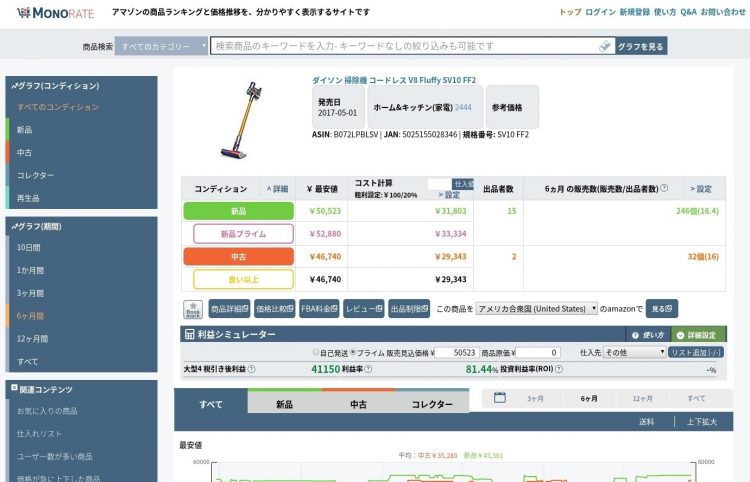Collapse the 関連コンテンツ sidebar section
750x482 pixels.
(x=14, y=388)
